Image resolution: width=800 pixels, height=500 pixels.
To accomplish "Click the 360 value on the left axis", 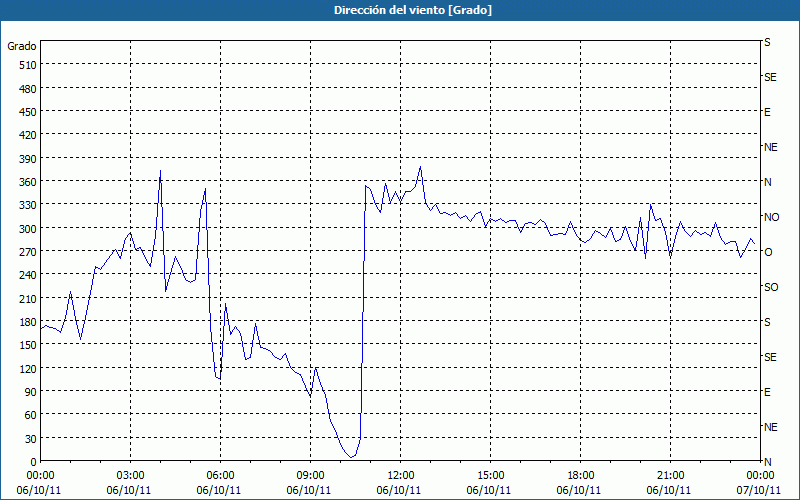I will pyautogui.click(x=27, y=182).
